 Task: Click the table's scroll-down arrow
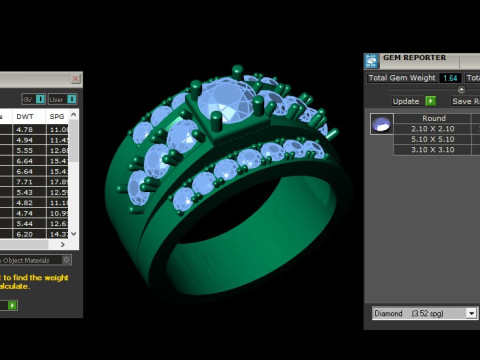click(x=74, y=234)
